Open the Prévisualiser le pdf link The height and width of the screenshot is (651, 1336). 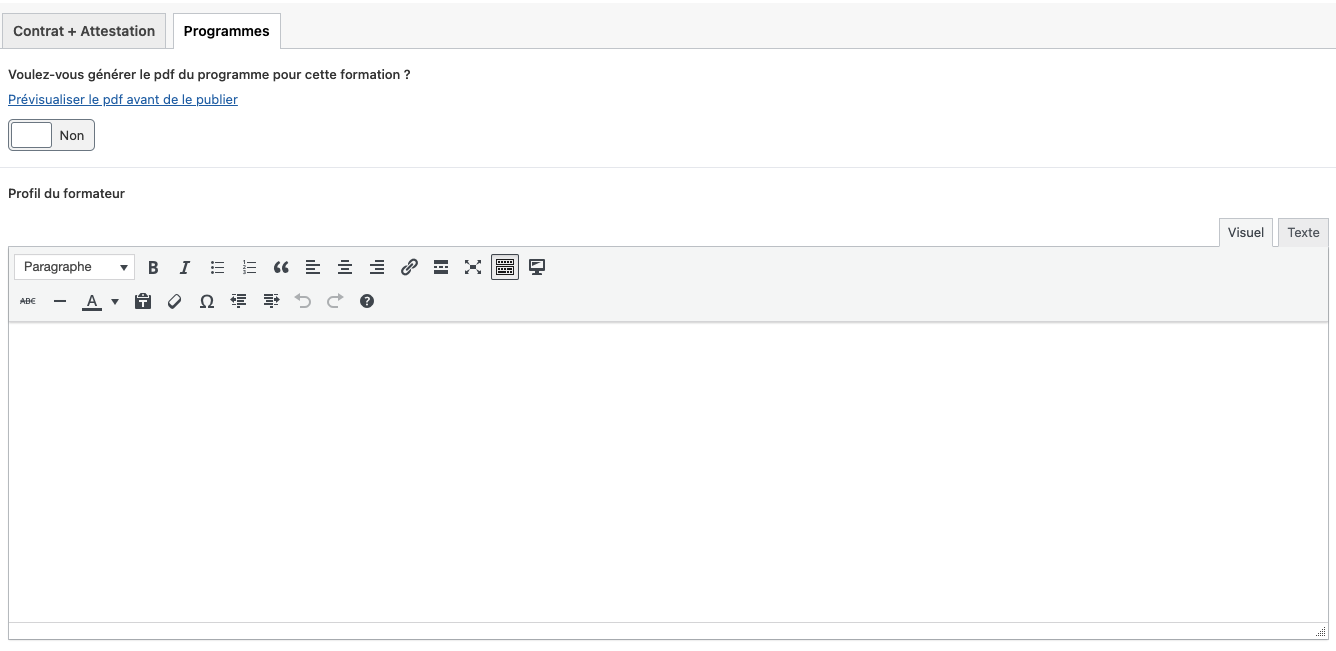(123, 99)
